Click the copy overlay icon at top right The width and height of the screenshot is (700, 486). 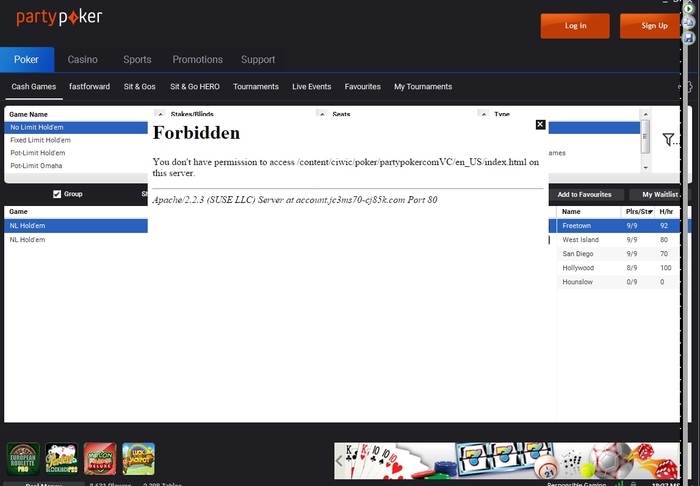click(688, 23)
